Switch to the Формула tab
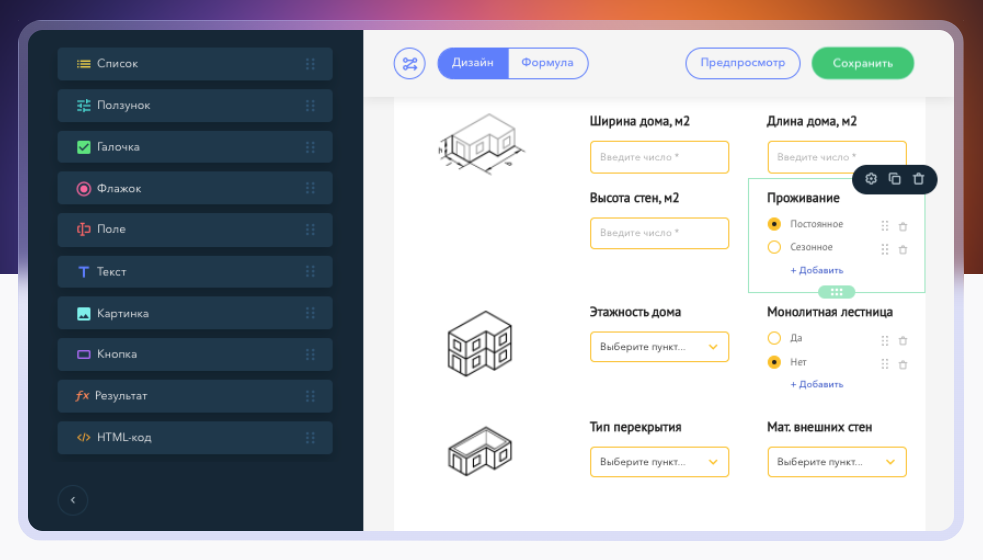This screenshot has width=983, height=560. coord(547,63)
